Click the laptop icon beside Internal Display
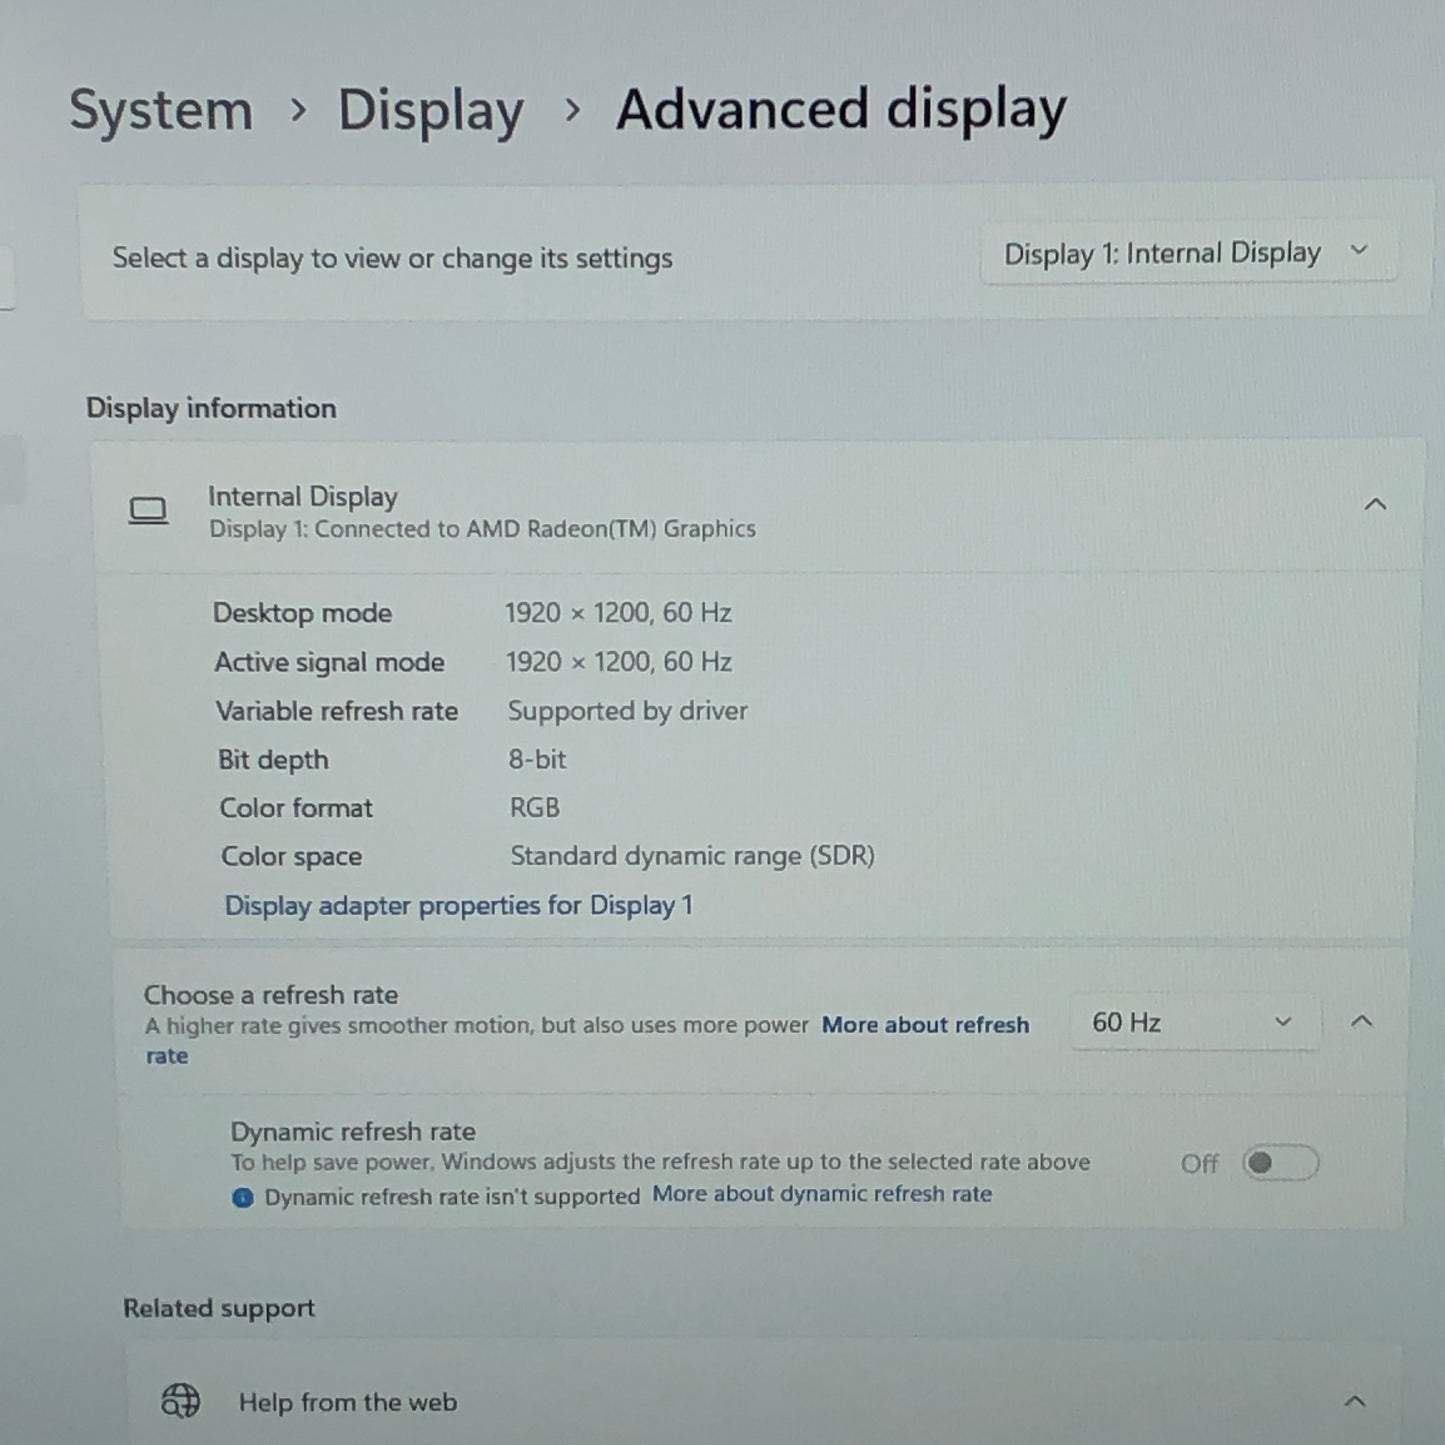The image size is (1445, 1445). [148, 511]
